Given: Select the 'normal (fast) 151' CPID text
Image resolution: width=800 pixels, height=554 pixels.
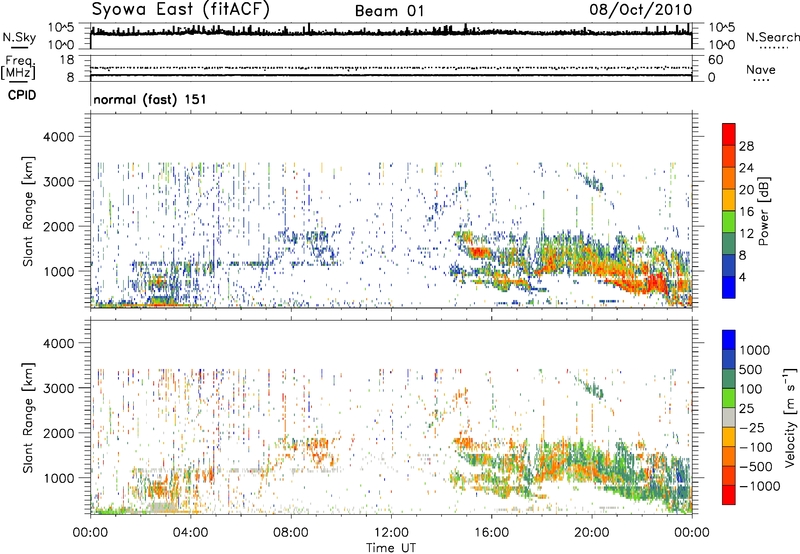Looking at the screenshot, I should point(150,99).
